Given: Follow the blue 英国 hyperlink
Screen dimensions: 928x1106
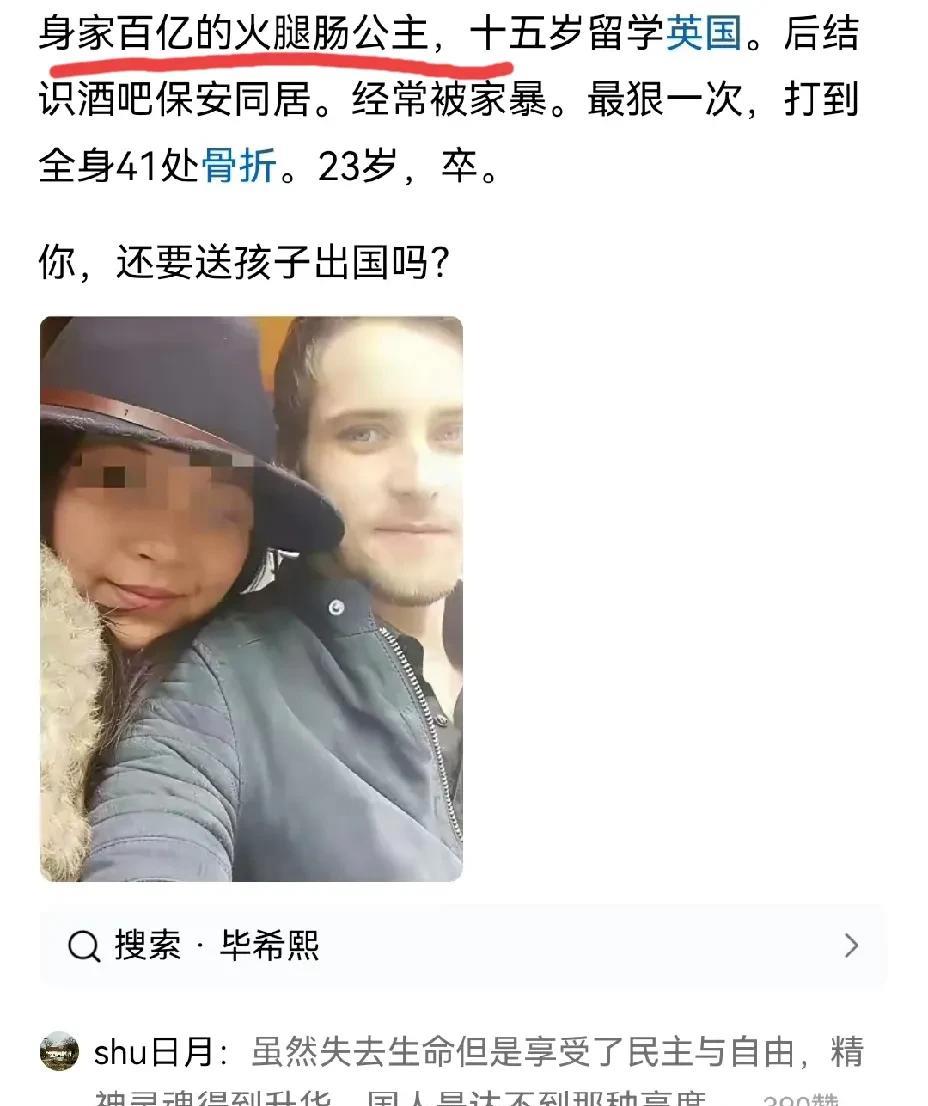Looking at the screenshot, I should (703, 32).
